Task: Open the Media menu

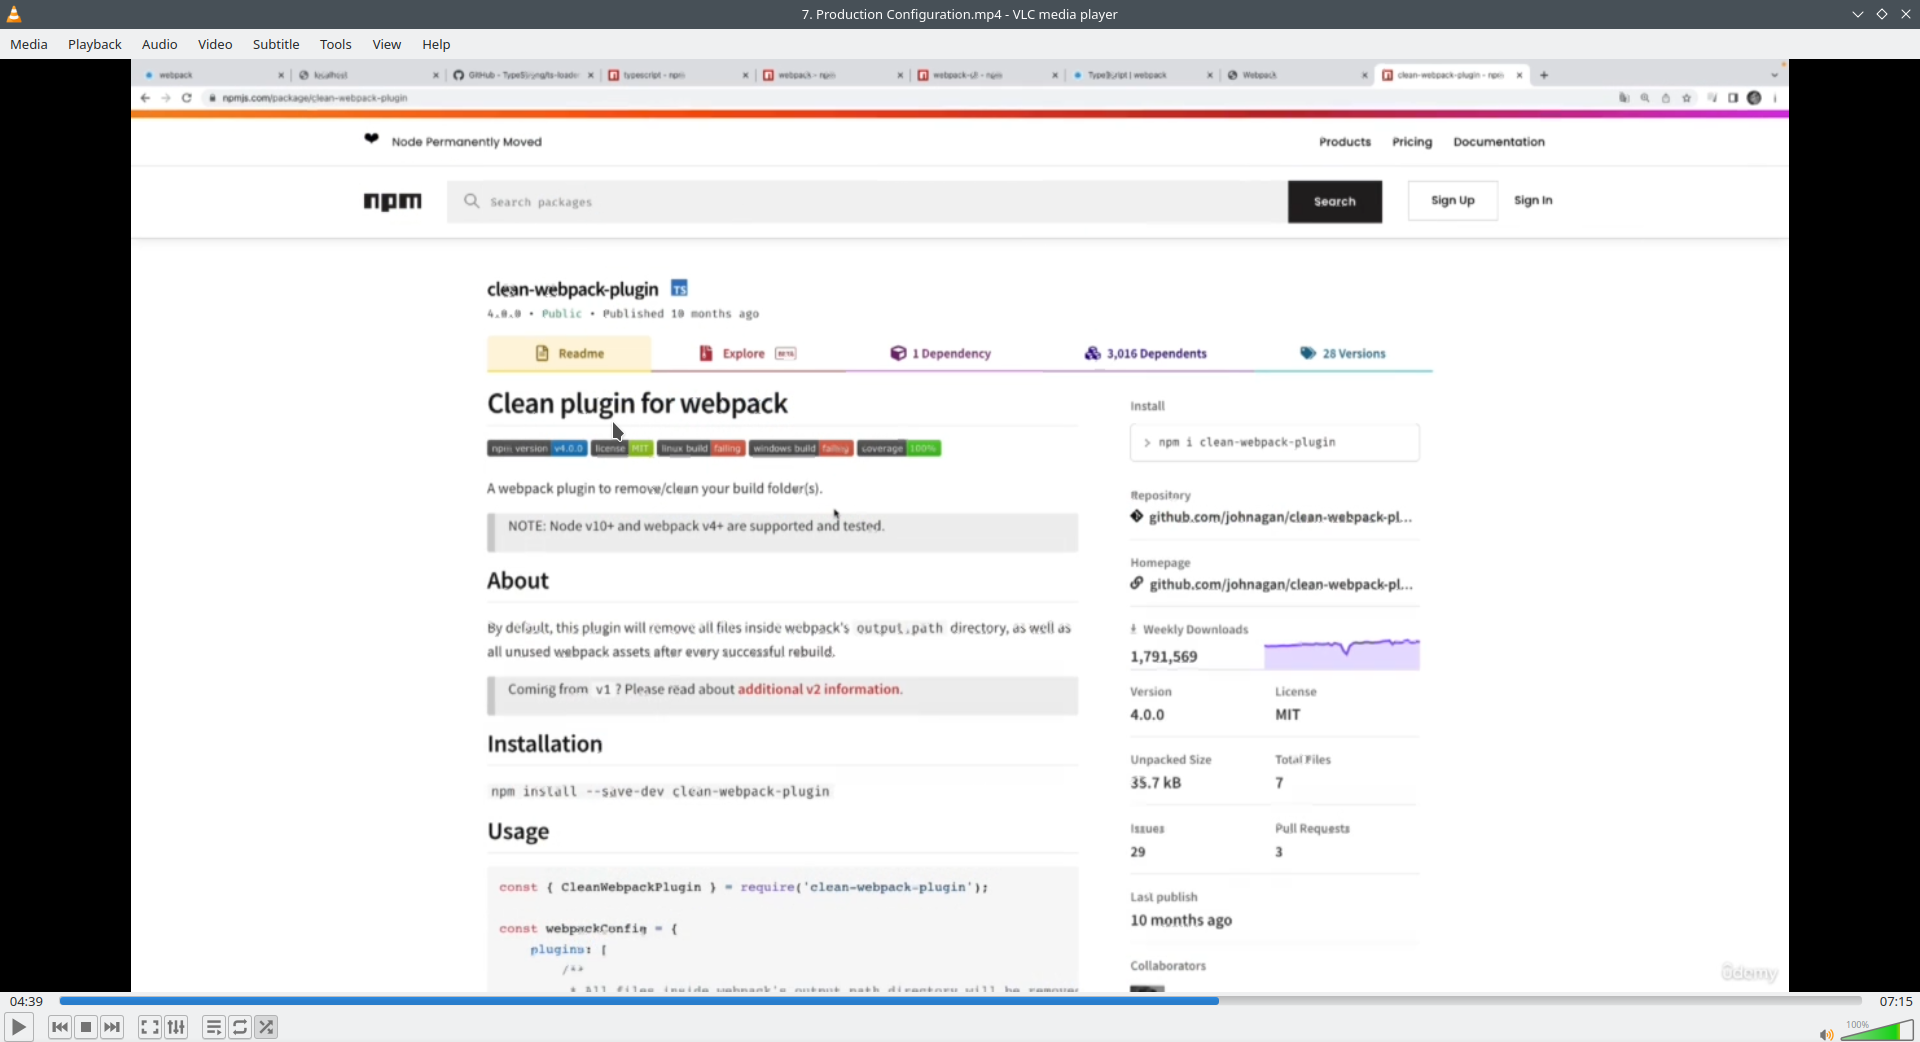Action: click(29, 44)
